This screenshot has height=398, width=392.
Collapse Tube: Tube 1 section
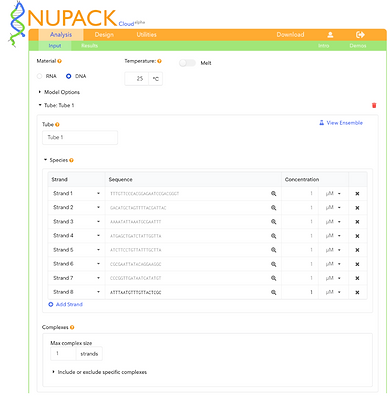[x=56, y=105]
